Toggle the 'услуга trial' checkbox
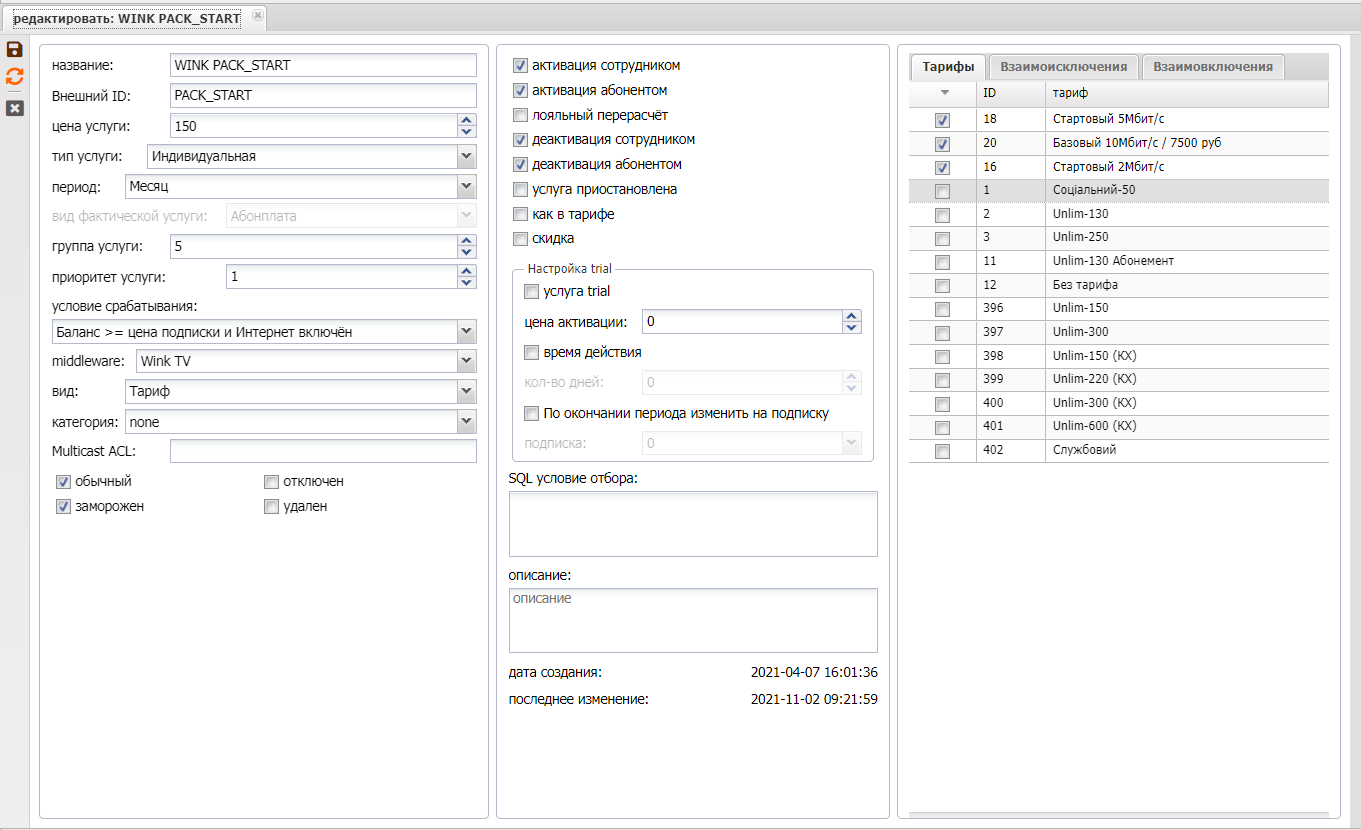This screenshot has height=830, width=1361. [x=532, y=292]
